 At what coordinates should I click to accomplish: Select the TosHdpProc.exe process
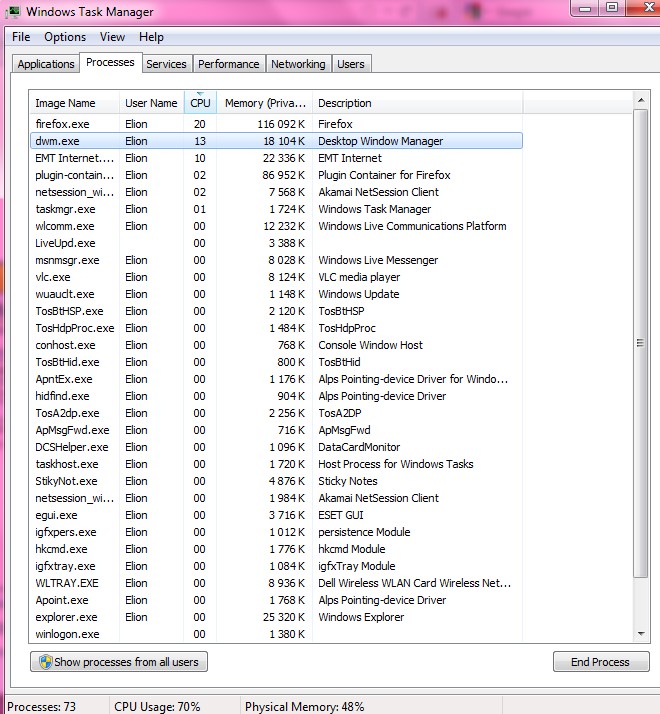click(276, 328)
